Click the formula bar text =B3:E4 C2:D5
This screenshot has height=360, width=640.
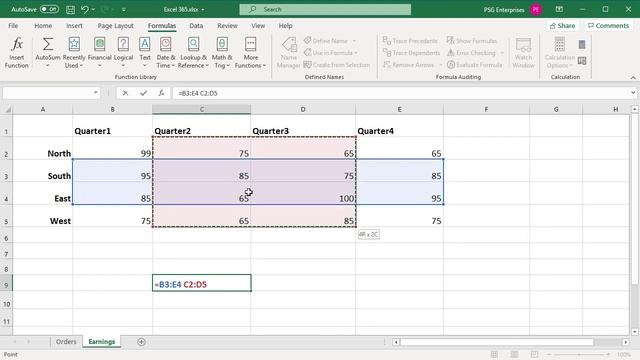pyautogui.click(x=198, y=93)
